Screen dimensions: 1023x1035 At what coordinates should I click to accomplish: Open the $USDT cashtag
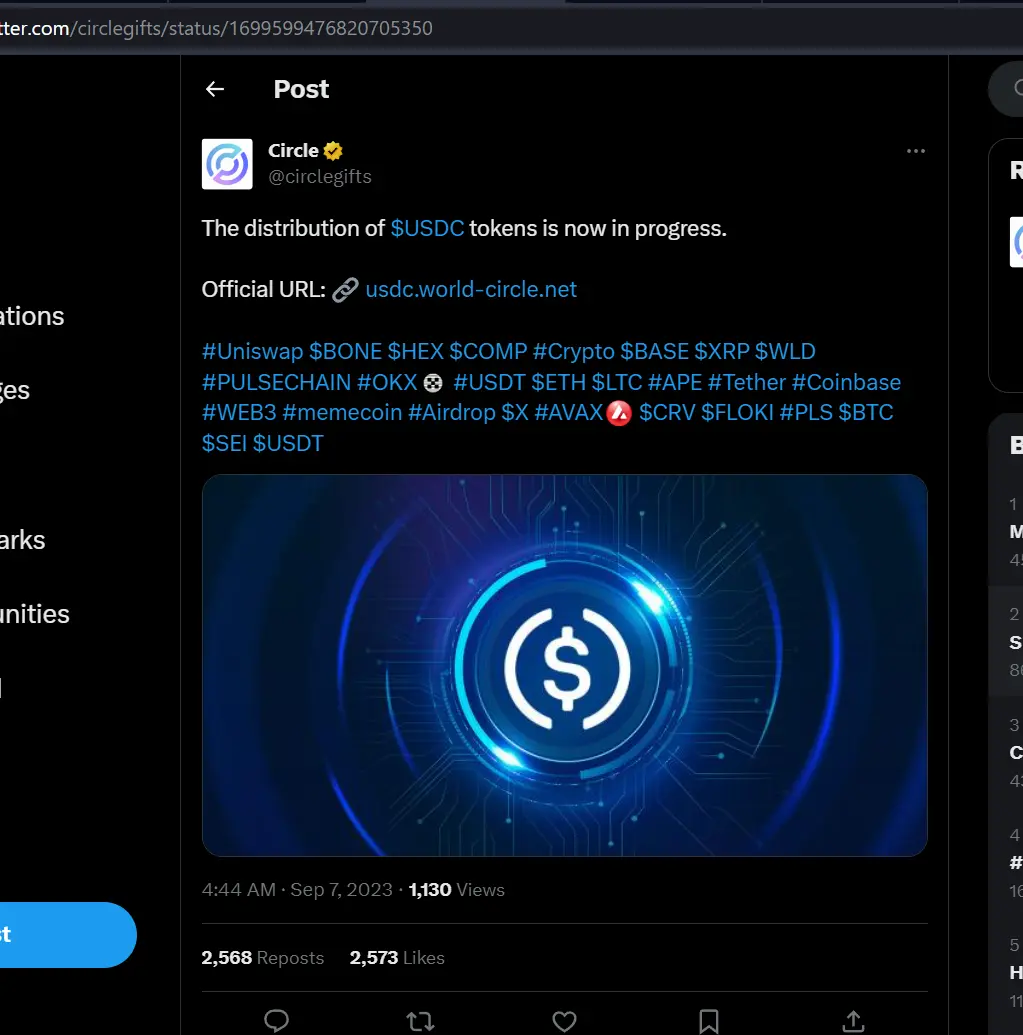(288, 444)
